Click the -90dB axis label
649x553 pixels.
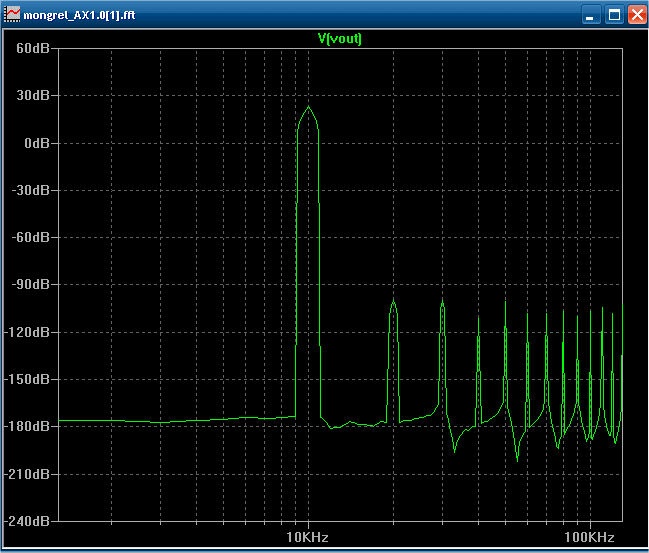point(30,285)
